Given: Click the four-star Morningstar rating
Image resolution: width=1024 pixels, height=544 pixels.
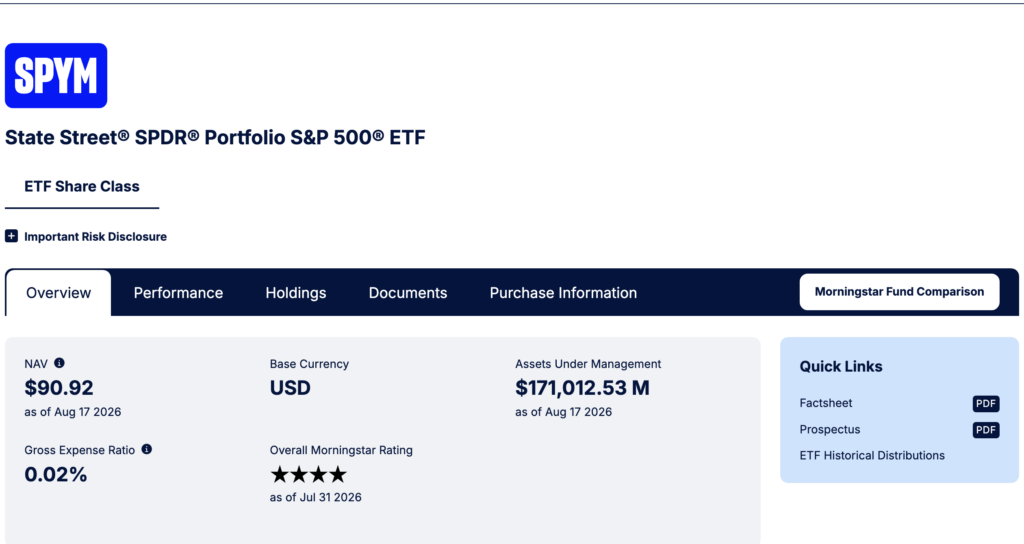Looking at the screenshot, I should (x=308, y=474).
